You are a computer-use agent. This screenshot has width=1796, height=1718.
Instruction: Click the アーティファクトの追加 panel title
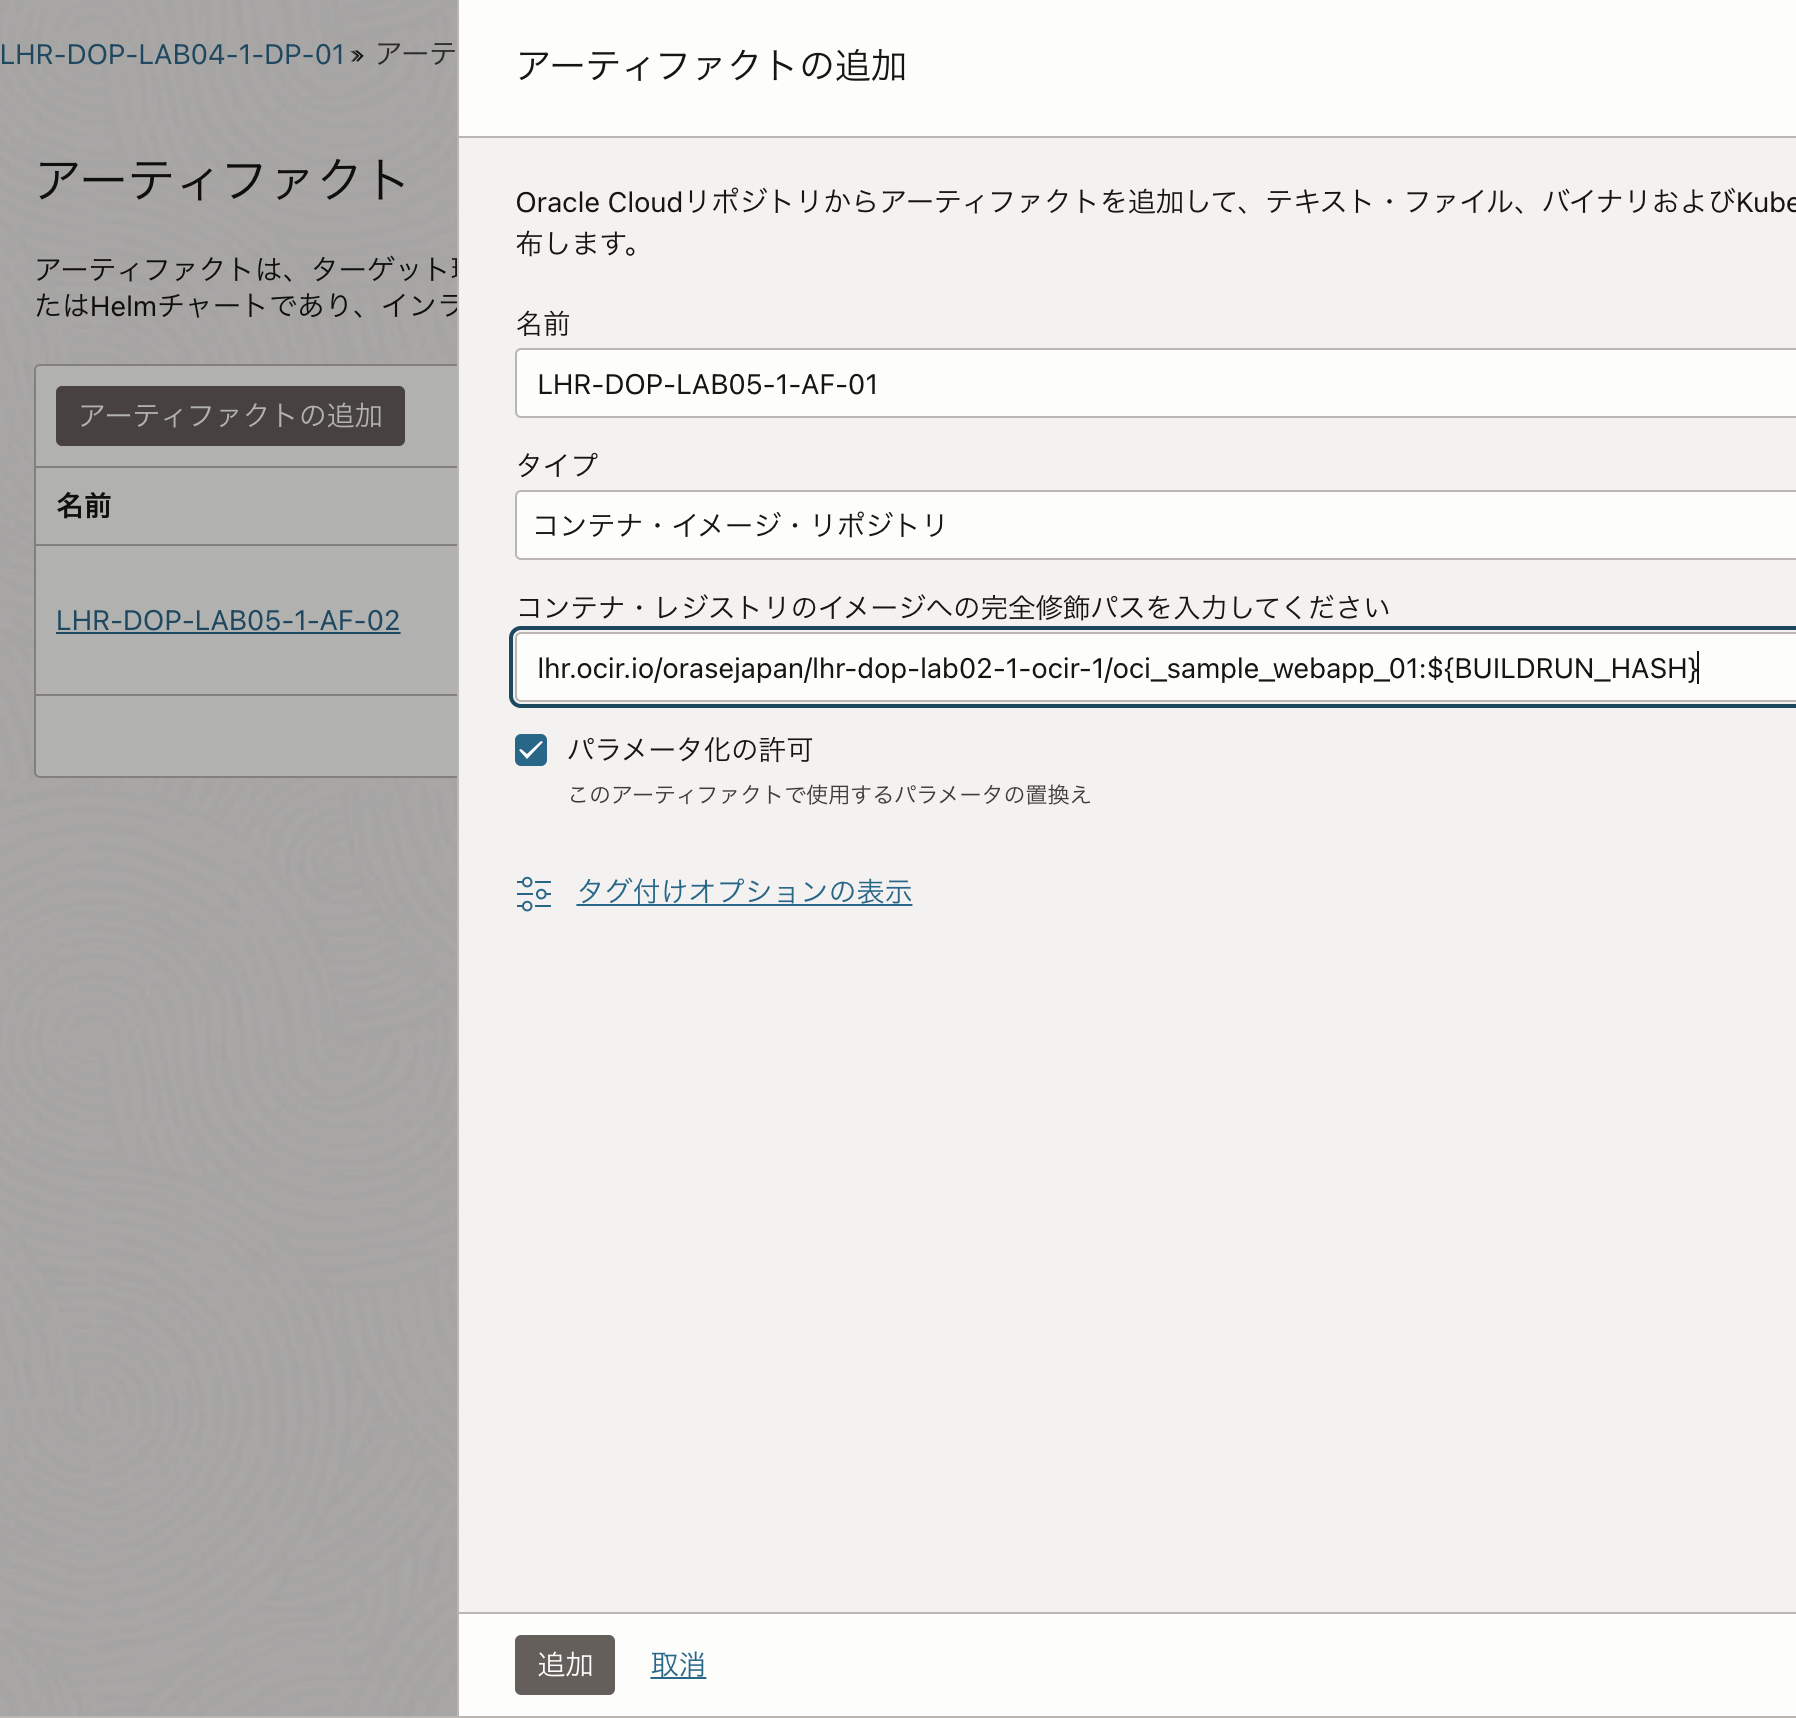click(711, 68)
